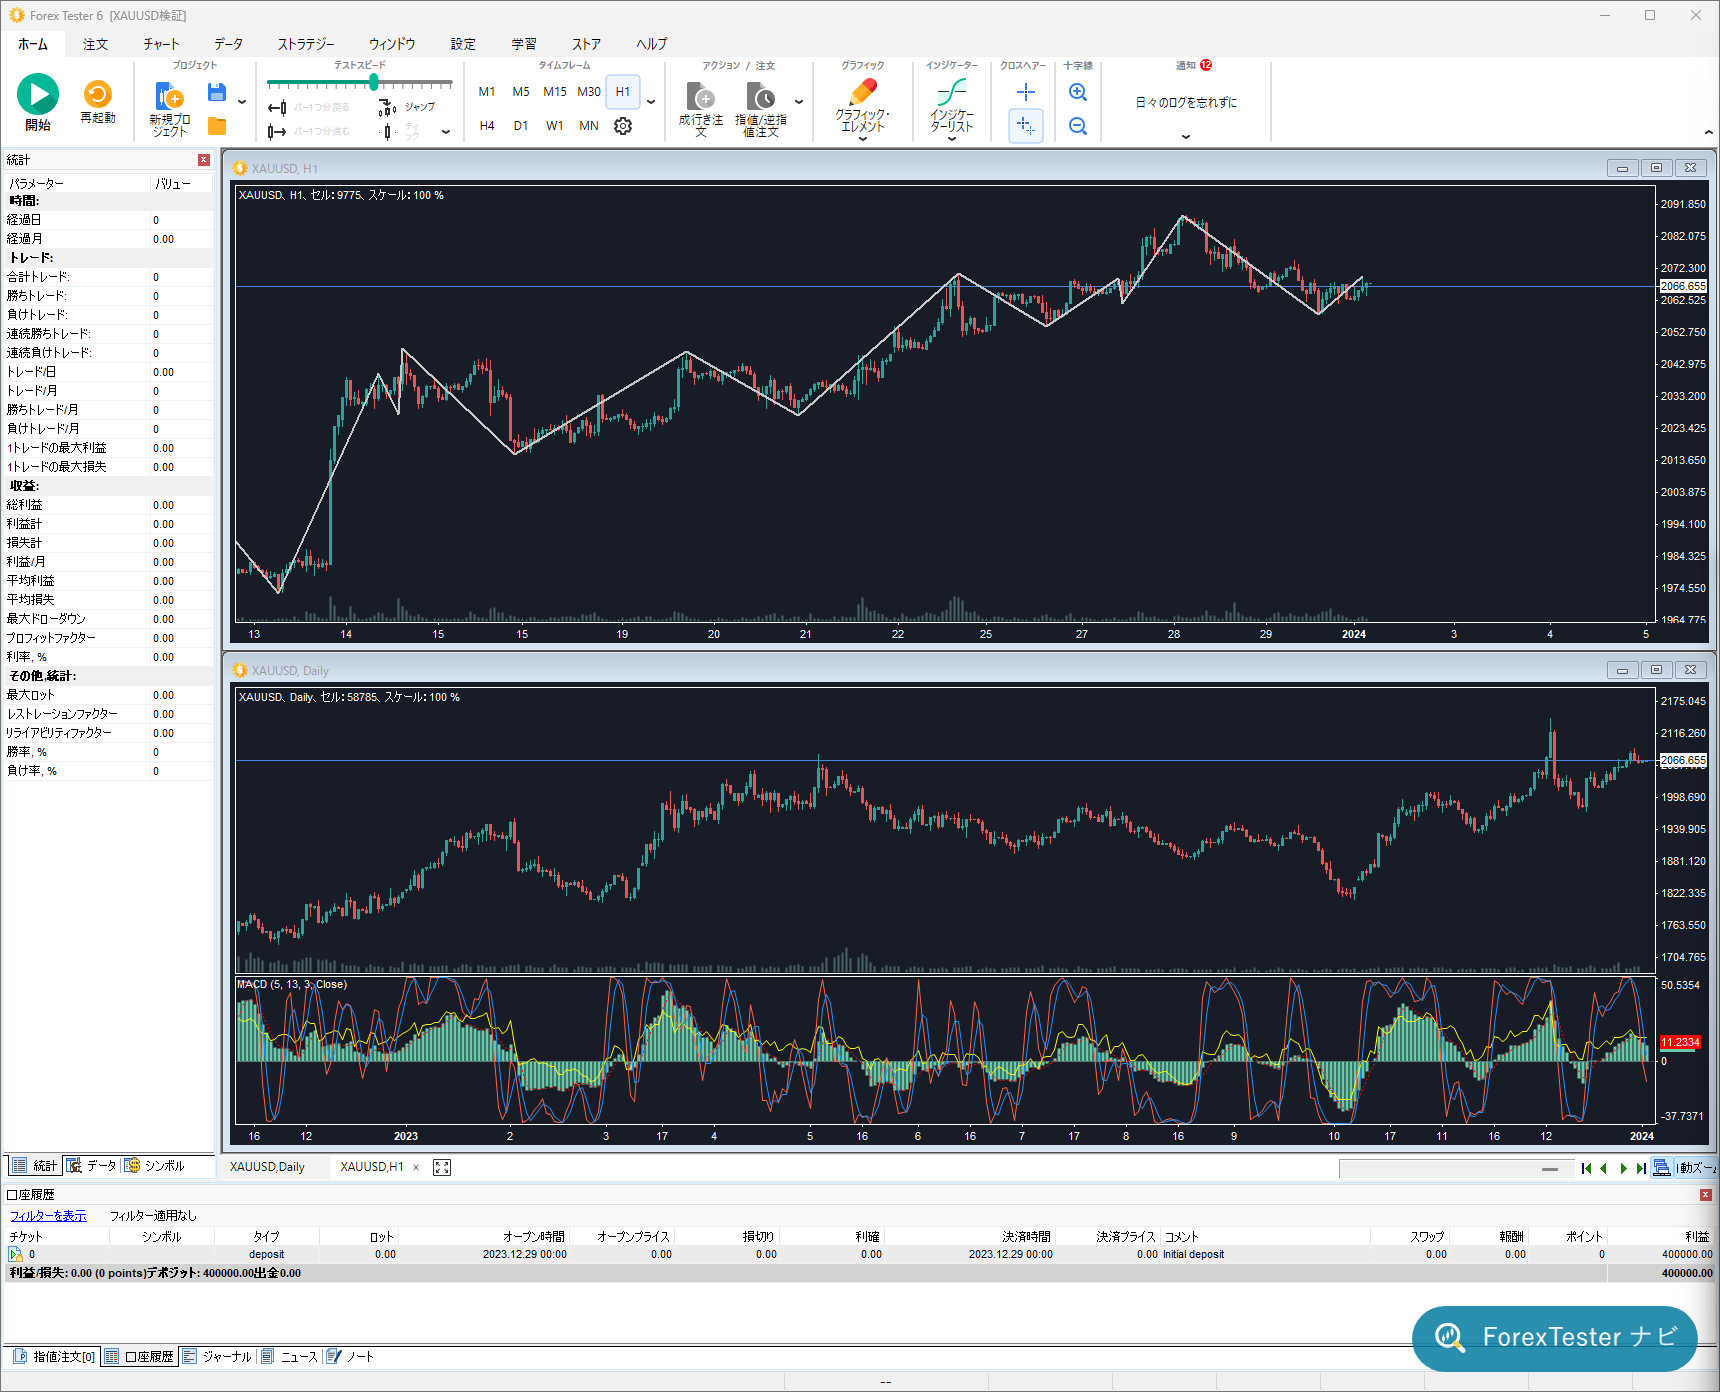This screenshot has width=1720, height=1392.
Task: Collapse the ribbon with the chevron
Action: pyautogui.click(x=1708, y=133)
